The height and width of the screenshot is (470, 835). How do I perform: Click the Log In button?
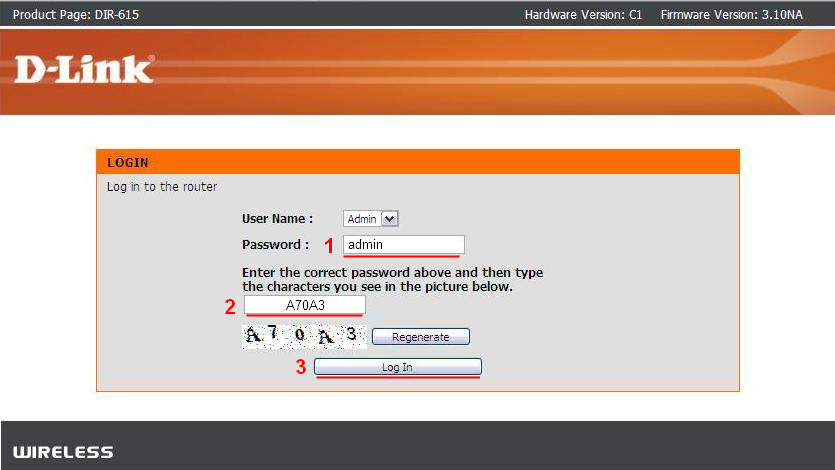[x=397, y=367]
